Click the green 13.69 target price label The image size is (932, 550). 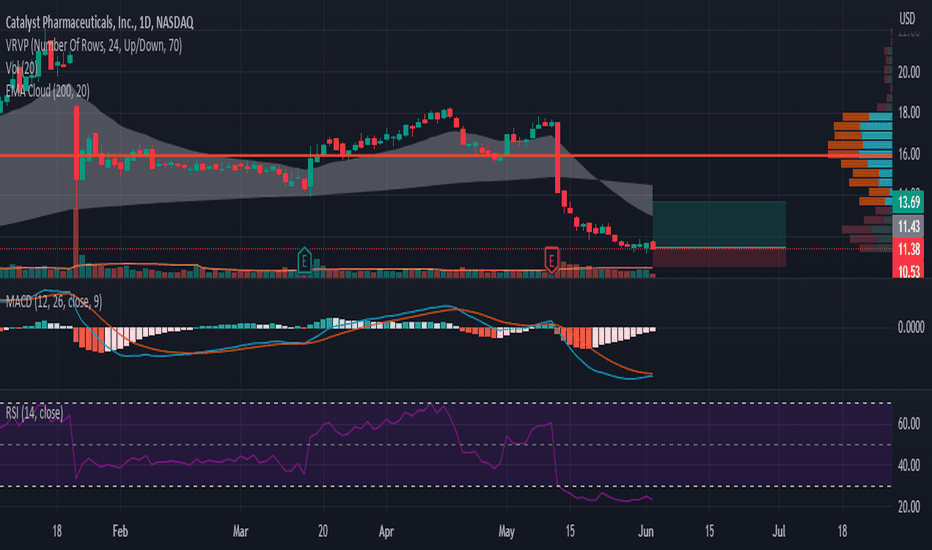[x=908, y=202]
